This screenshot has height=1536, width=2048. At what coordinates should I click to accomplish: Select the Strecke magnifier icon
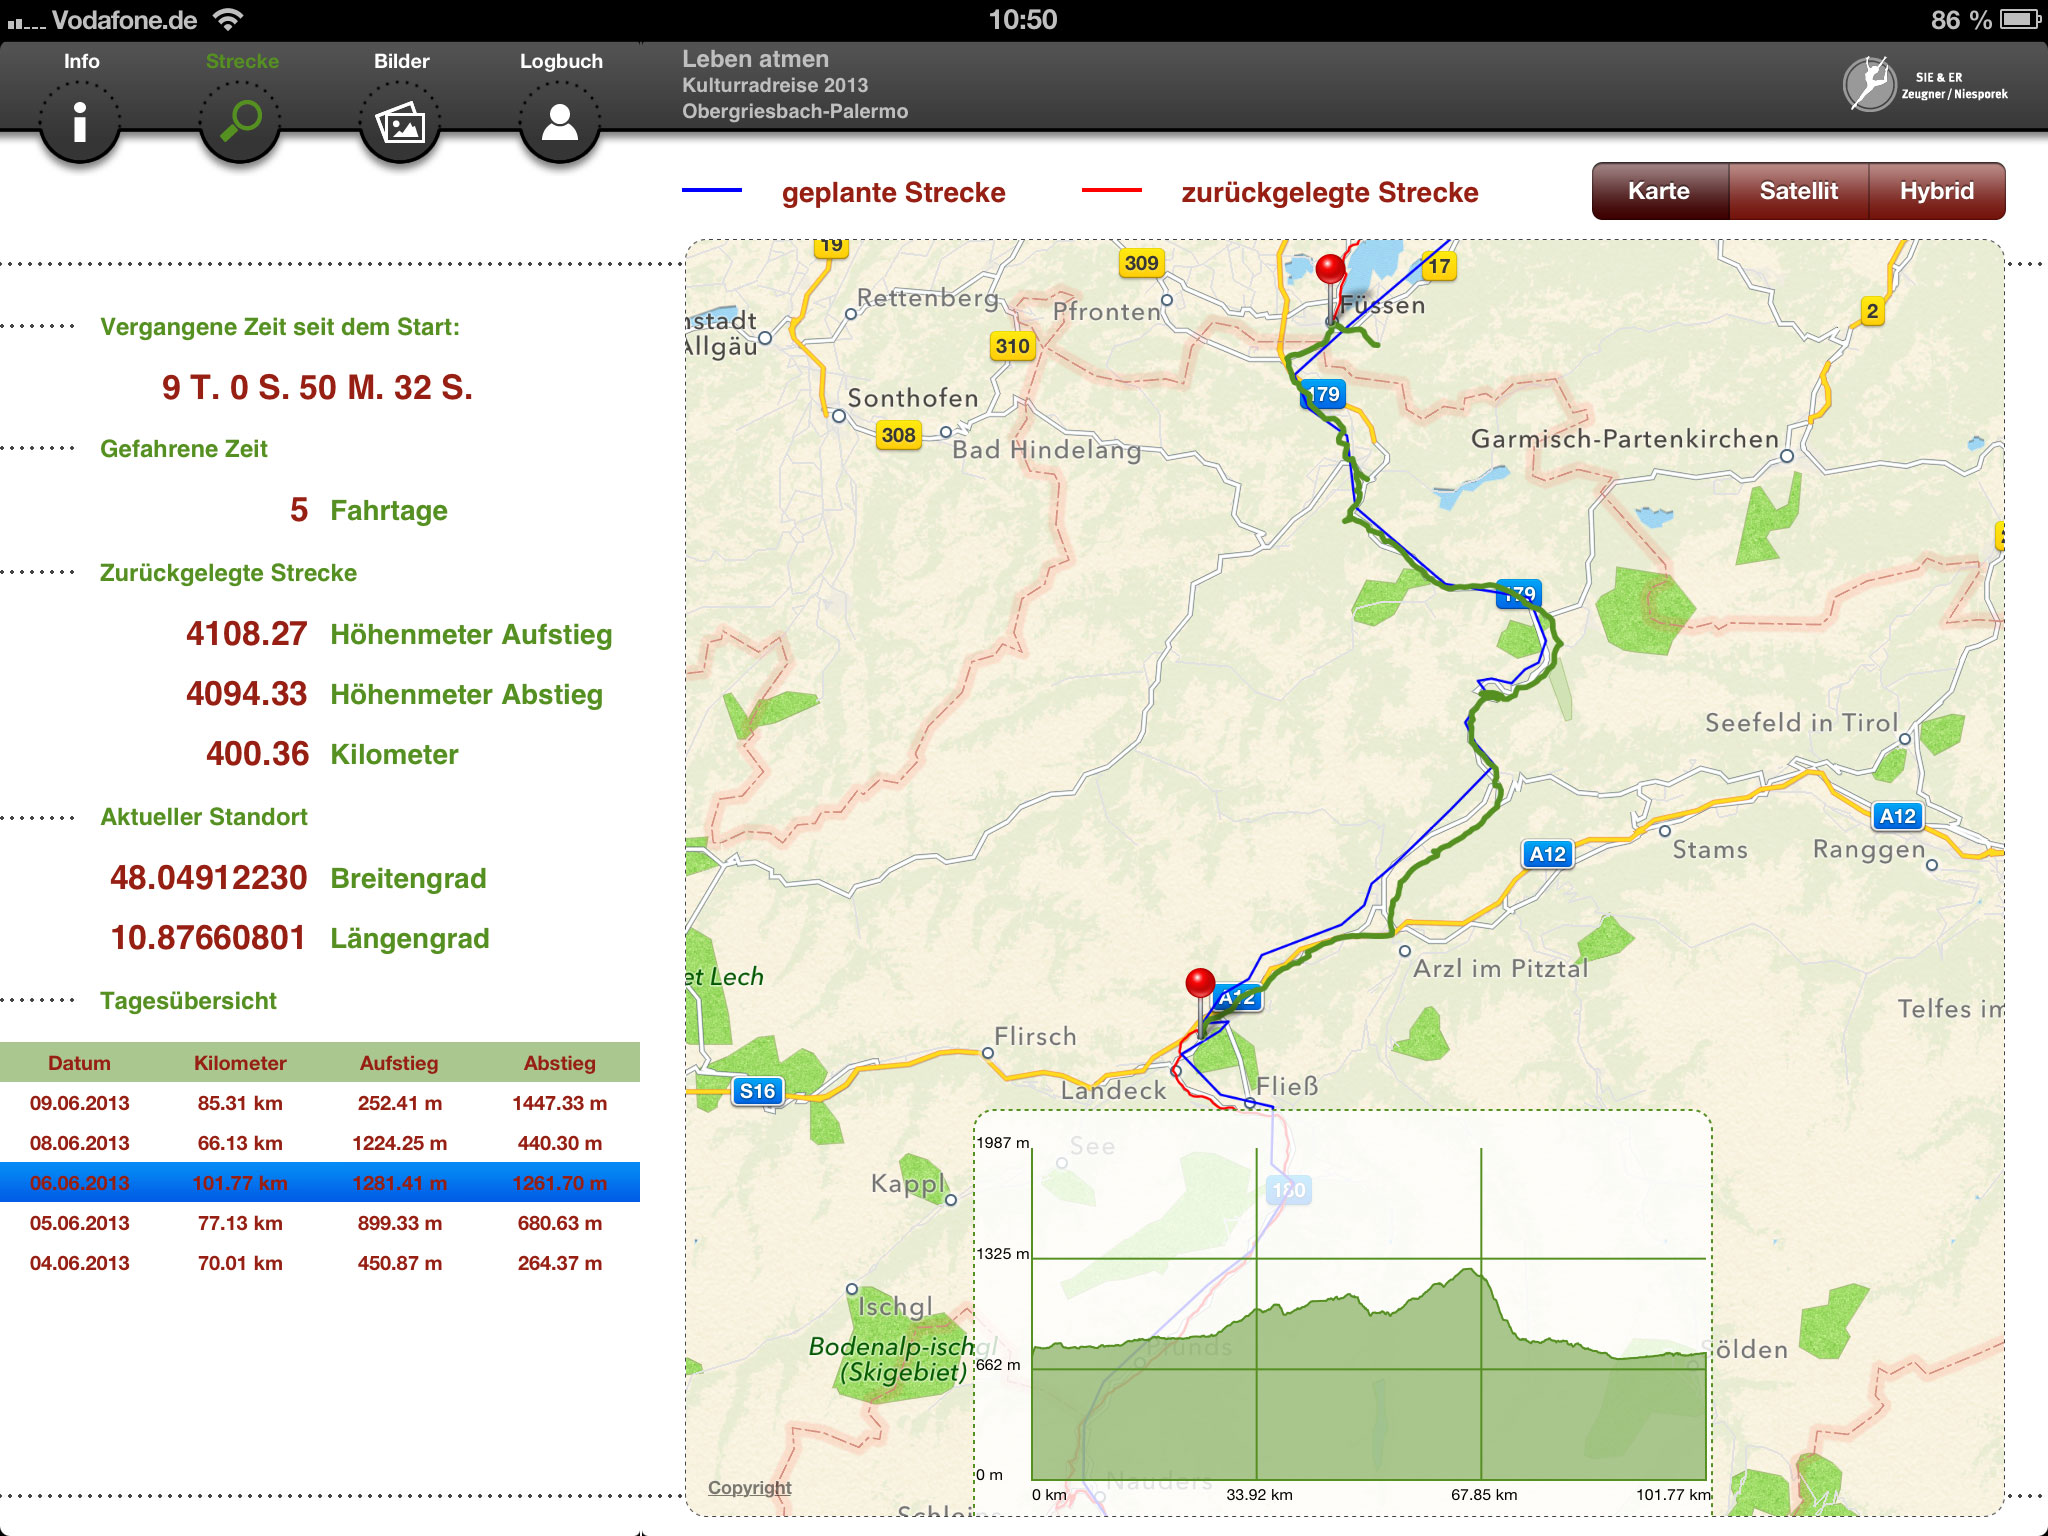click(x=240, y=122)
